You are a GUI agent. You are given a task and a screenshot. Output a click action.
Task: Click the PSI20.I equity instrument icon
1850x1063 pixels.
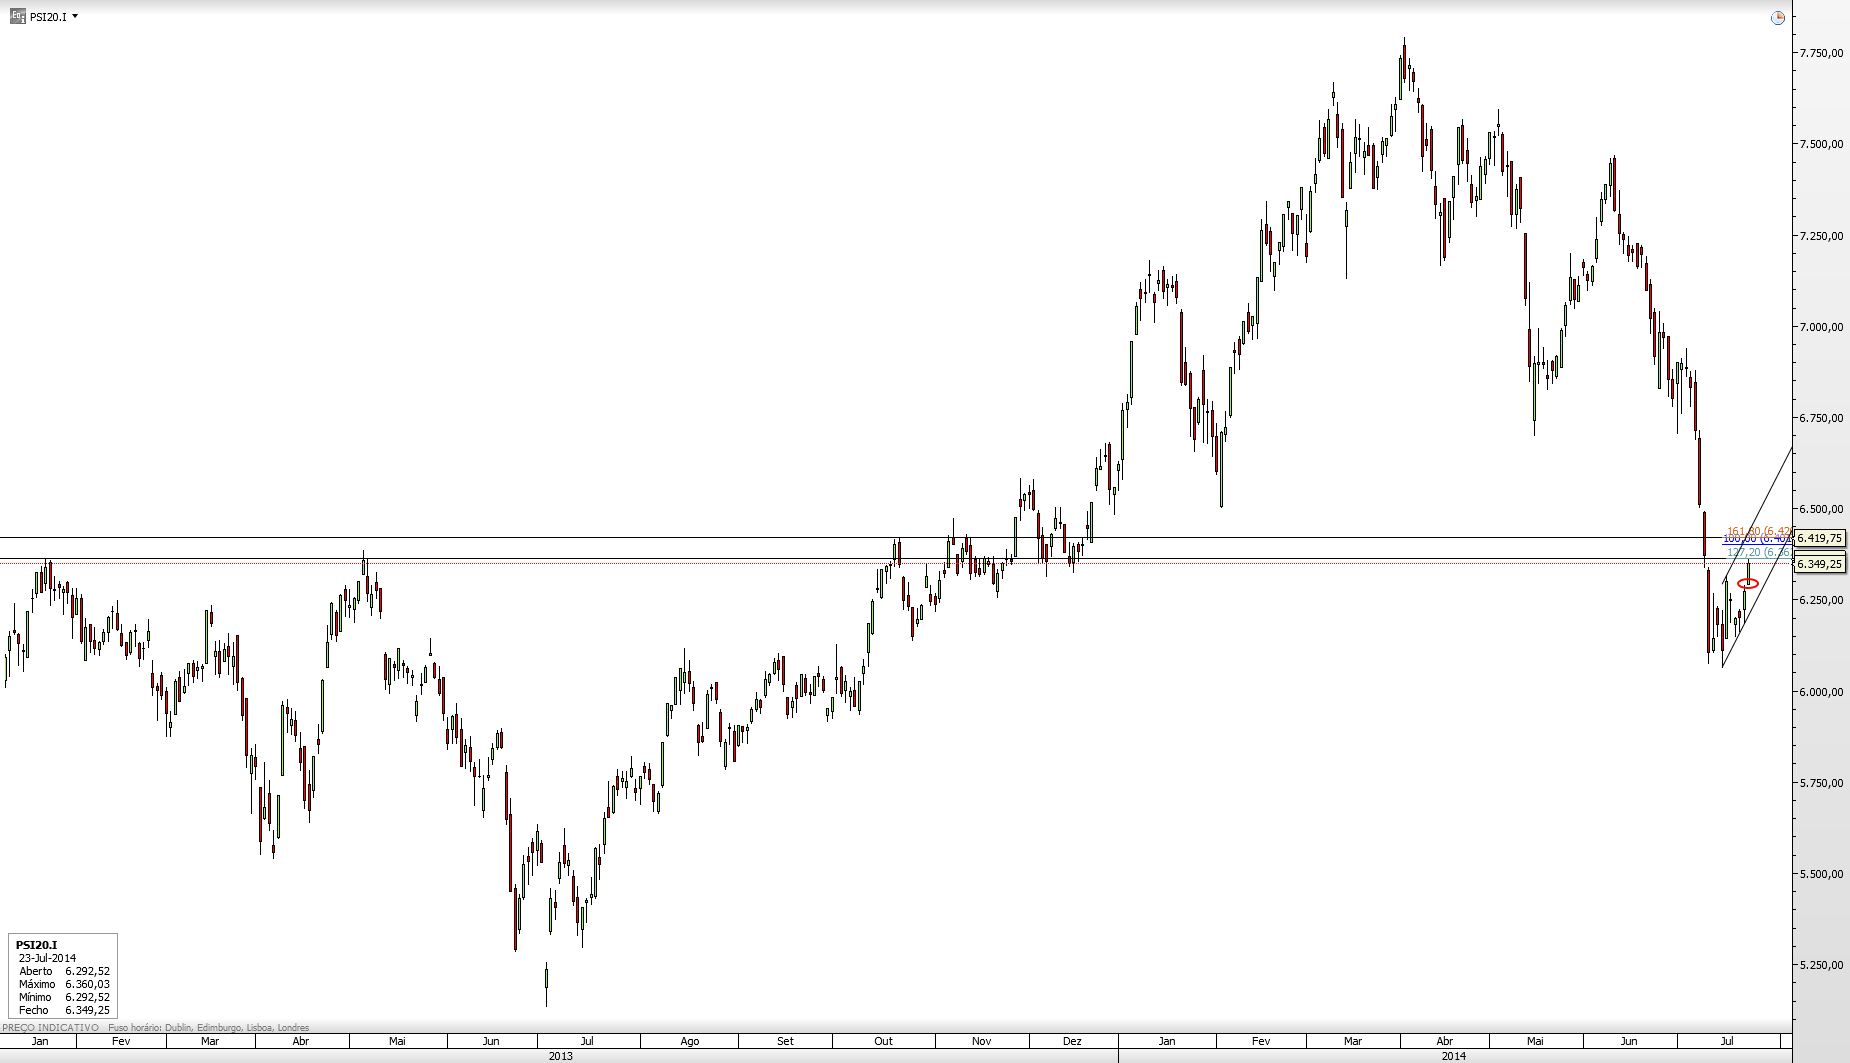(x=18, y=16)
